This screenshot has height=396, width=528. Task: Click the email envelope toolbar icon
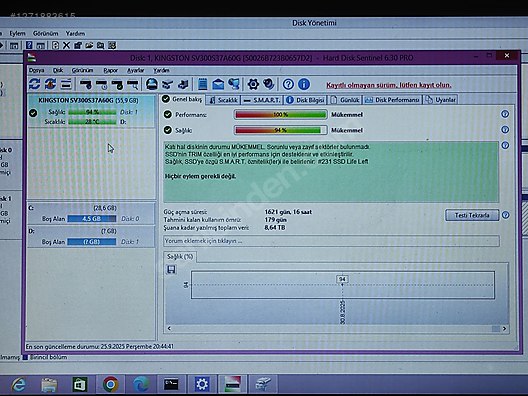218,84
